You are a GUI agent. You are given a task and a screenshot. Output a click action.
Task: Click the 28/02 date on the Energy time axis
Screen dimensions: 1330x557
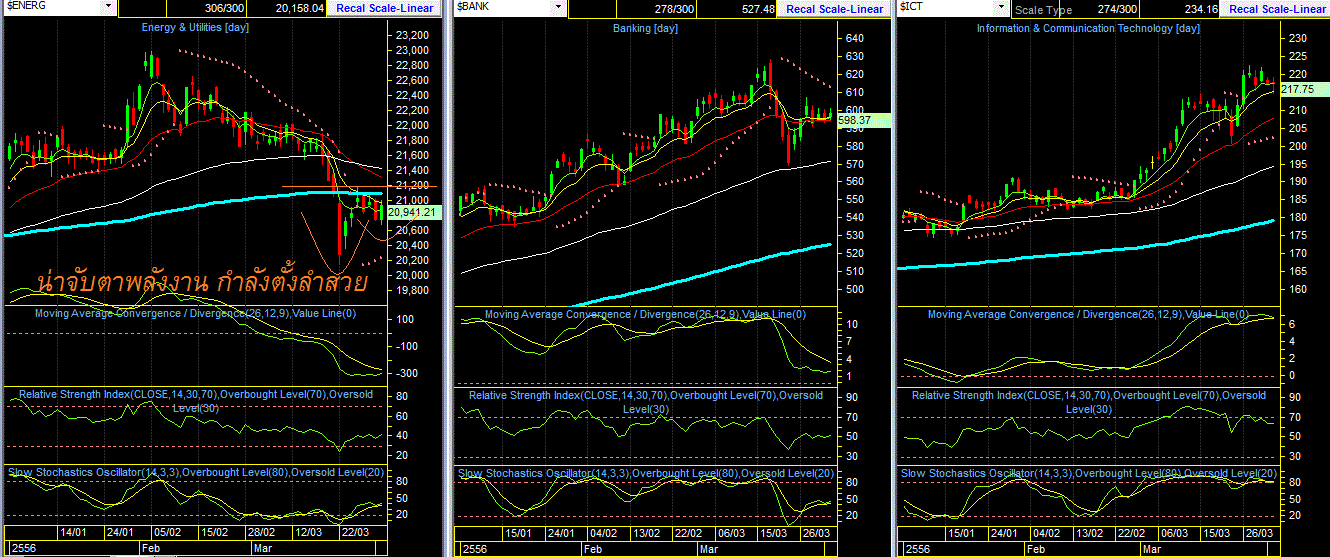click(262, 533)
